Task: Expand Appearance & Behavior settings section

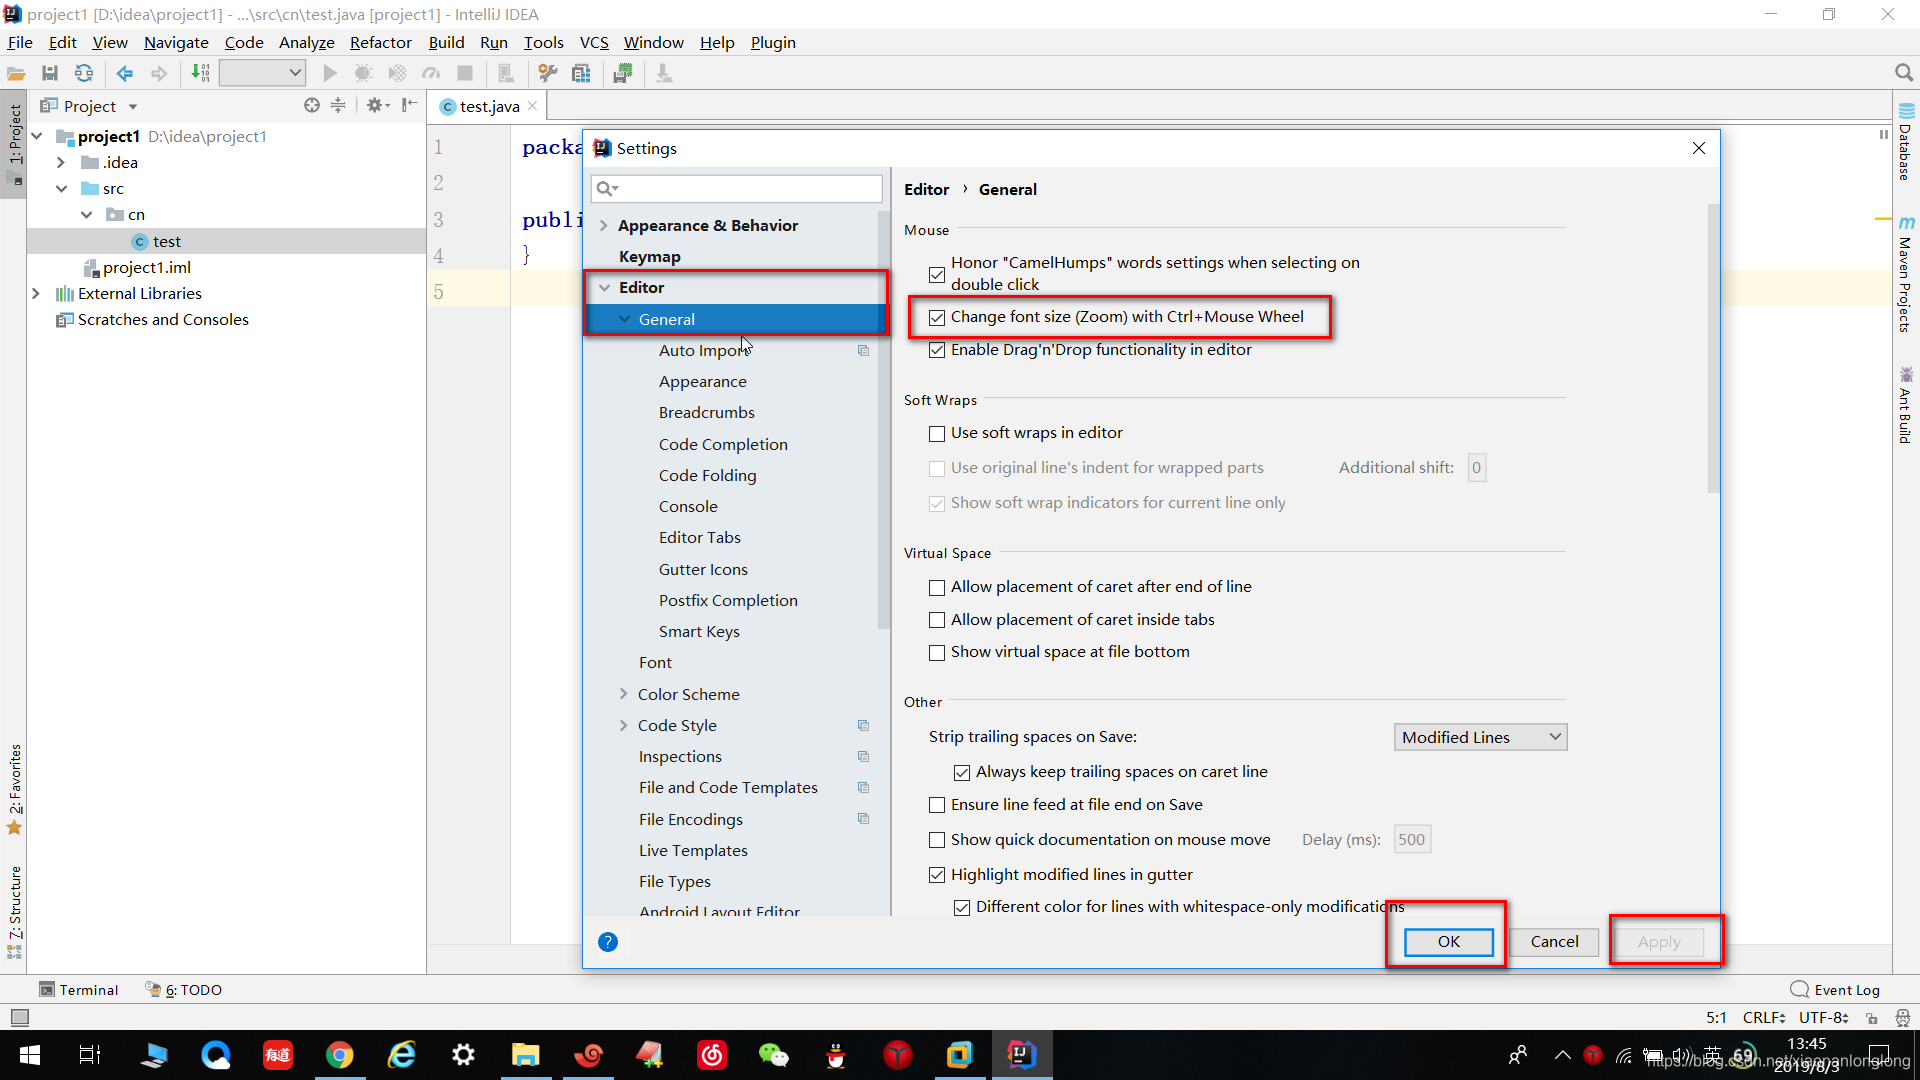Action: pyautogui.click(x=604, y=226)
